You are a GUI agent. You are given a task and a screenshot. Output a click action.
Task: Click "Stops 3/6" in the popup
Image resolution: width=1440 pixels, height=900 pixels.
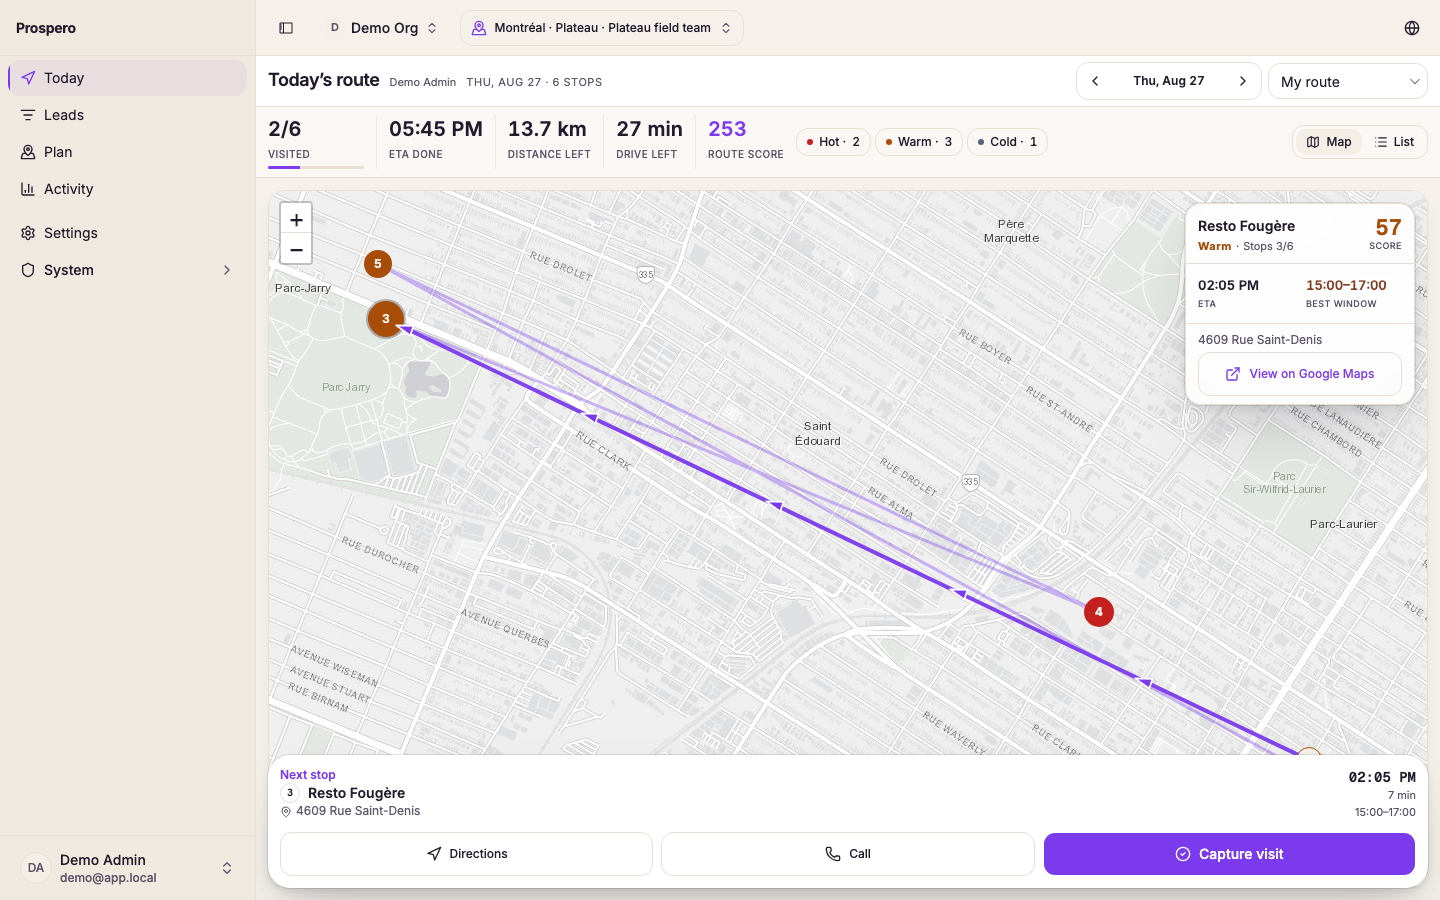(x=1268, y=246)
